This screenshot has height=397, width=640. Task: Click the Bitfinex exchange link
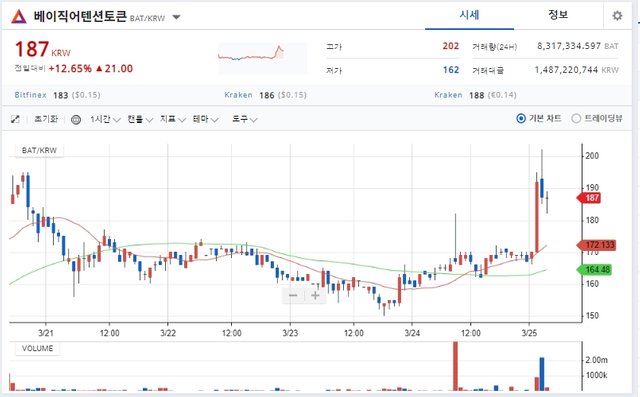tap(31, 95)
